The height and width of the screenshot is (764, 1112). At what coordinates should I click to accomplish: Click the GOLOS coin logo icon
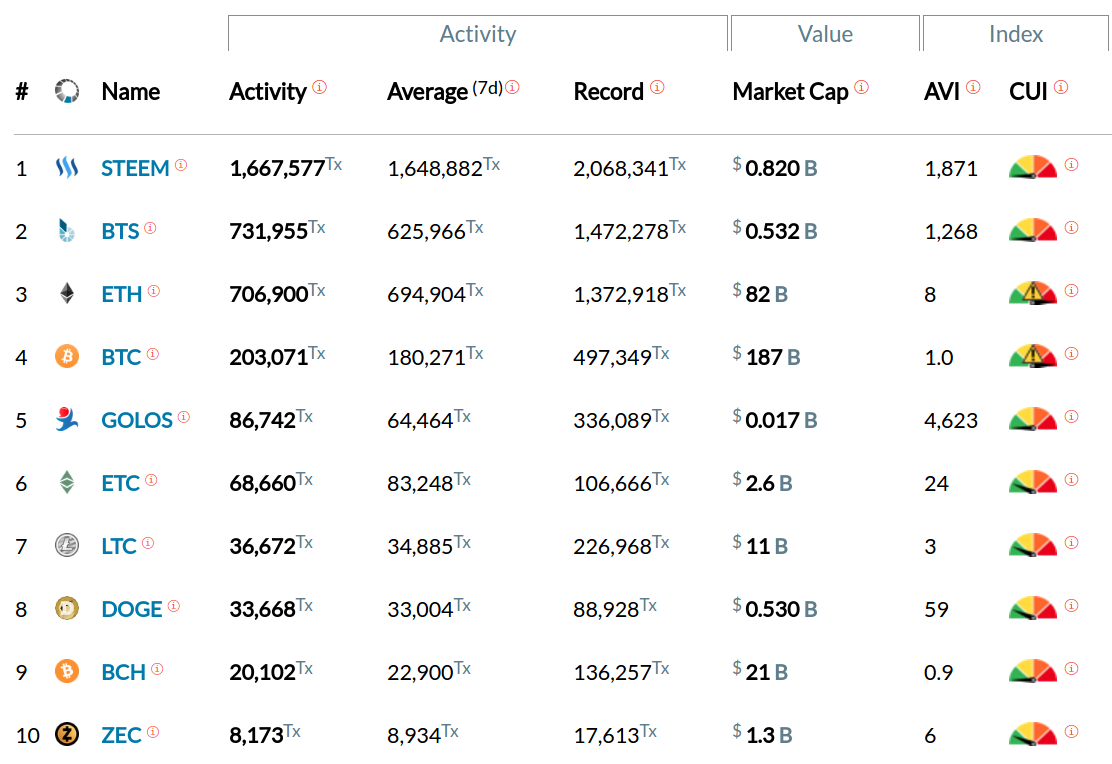coord(67,419)
